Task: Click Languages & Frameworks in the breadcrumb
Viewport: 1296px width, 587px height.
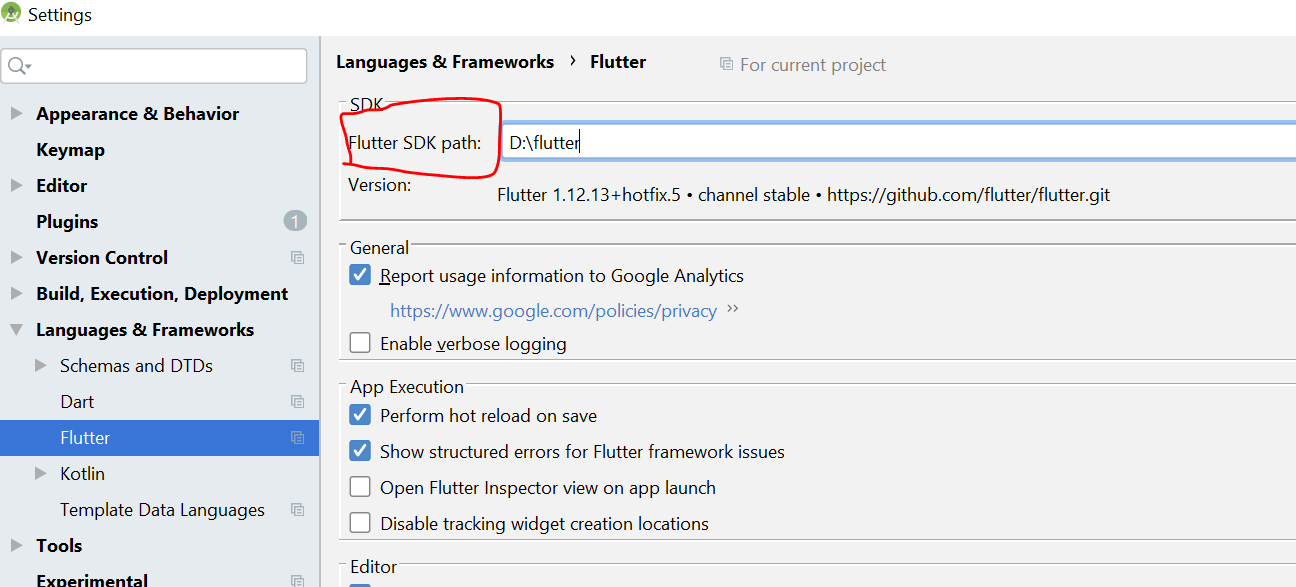Action: [444, 62]
